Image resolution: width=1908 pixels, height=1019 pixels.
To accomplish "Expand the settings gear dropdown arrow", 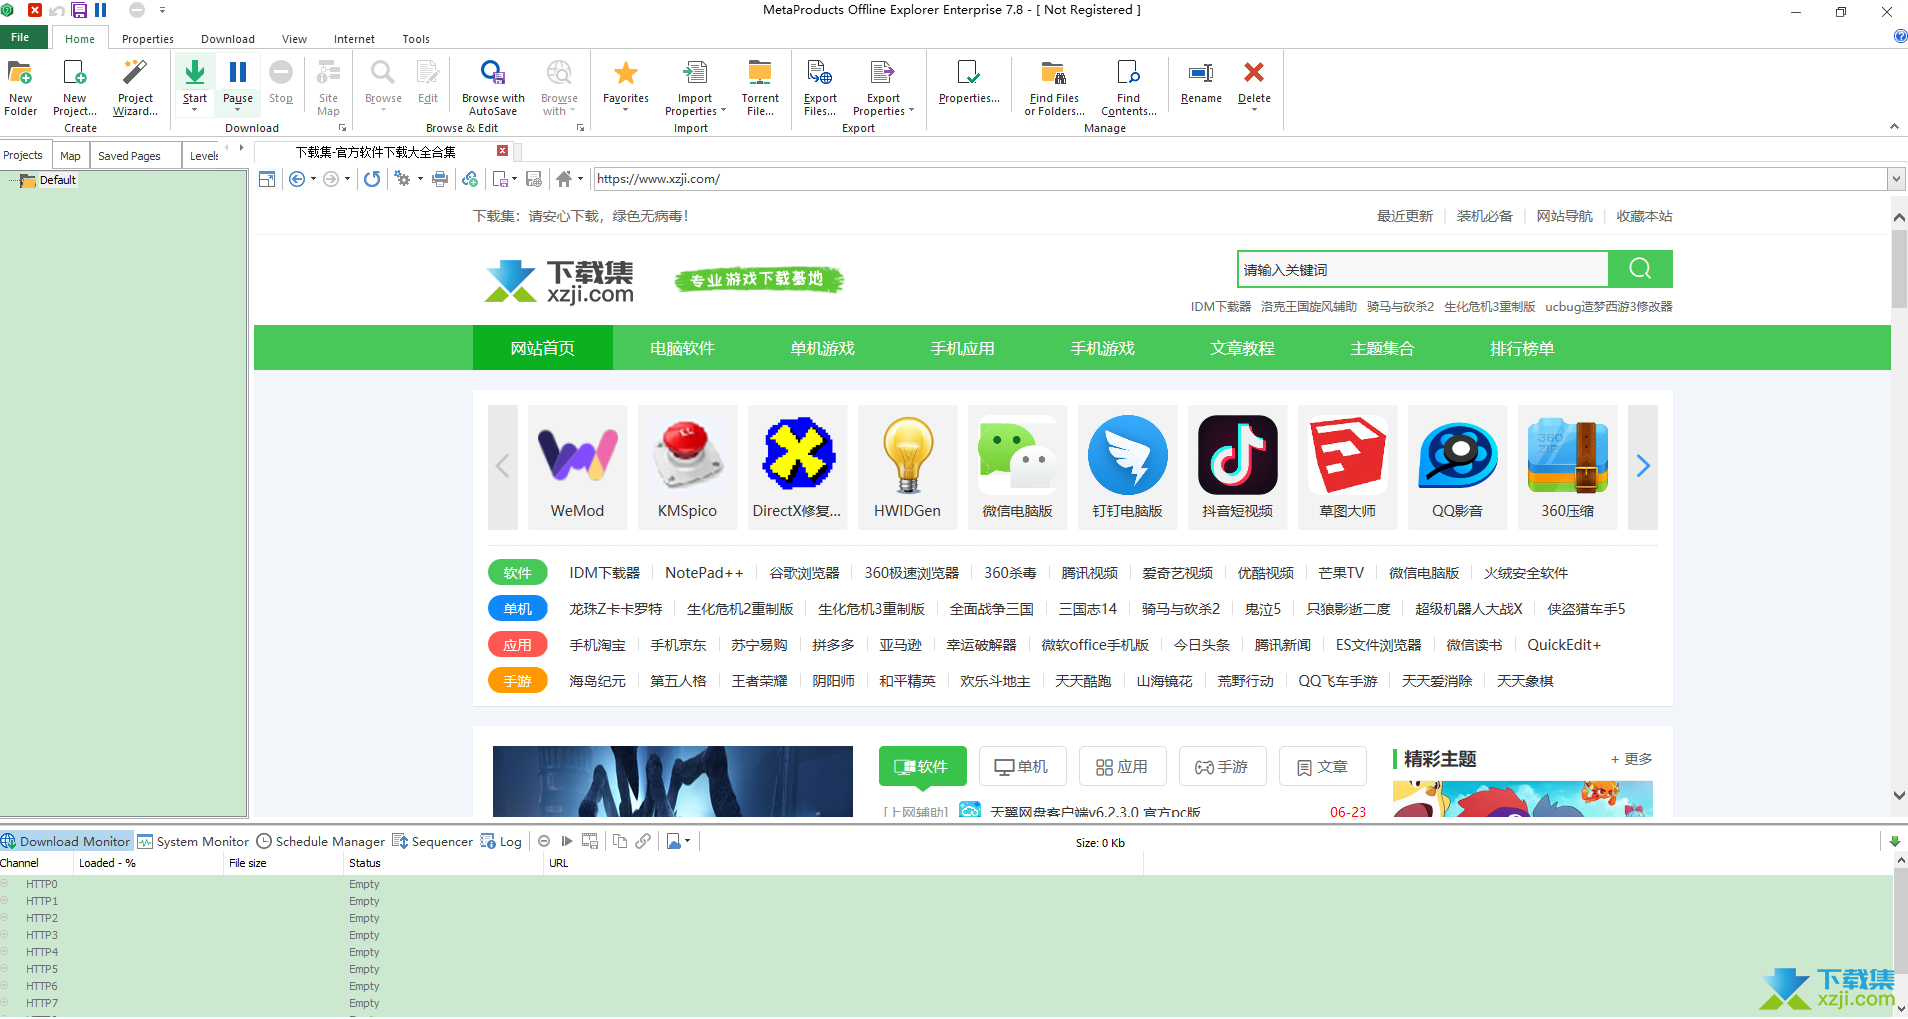I will [420, 179].
